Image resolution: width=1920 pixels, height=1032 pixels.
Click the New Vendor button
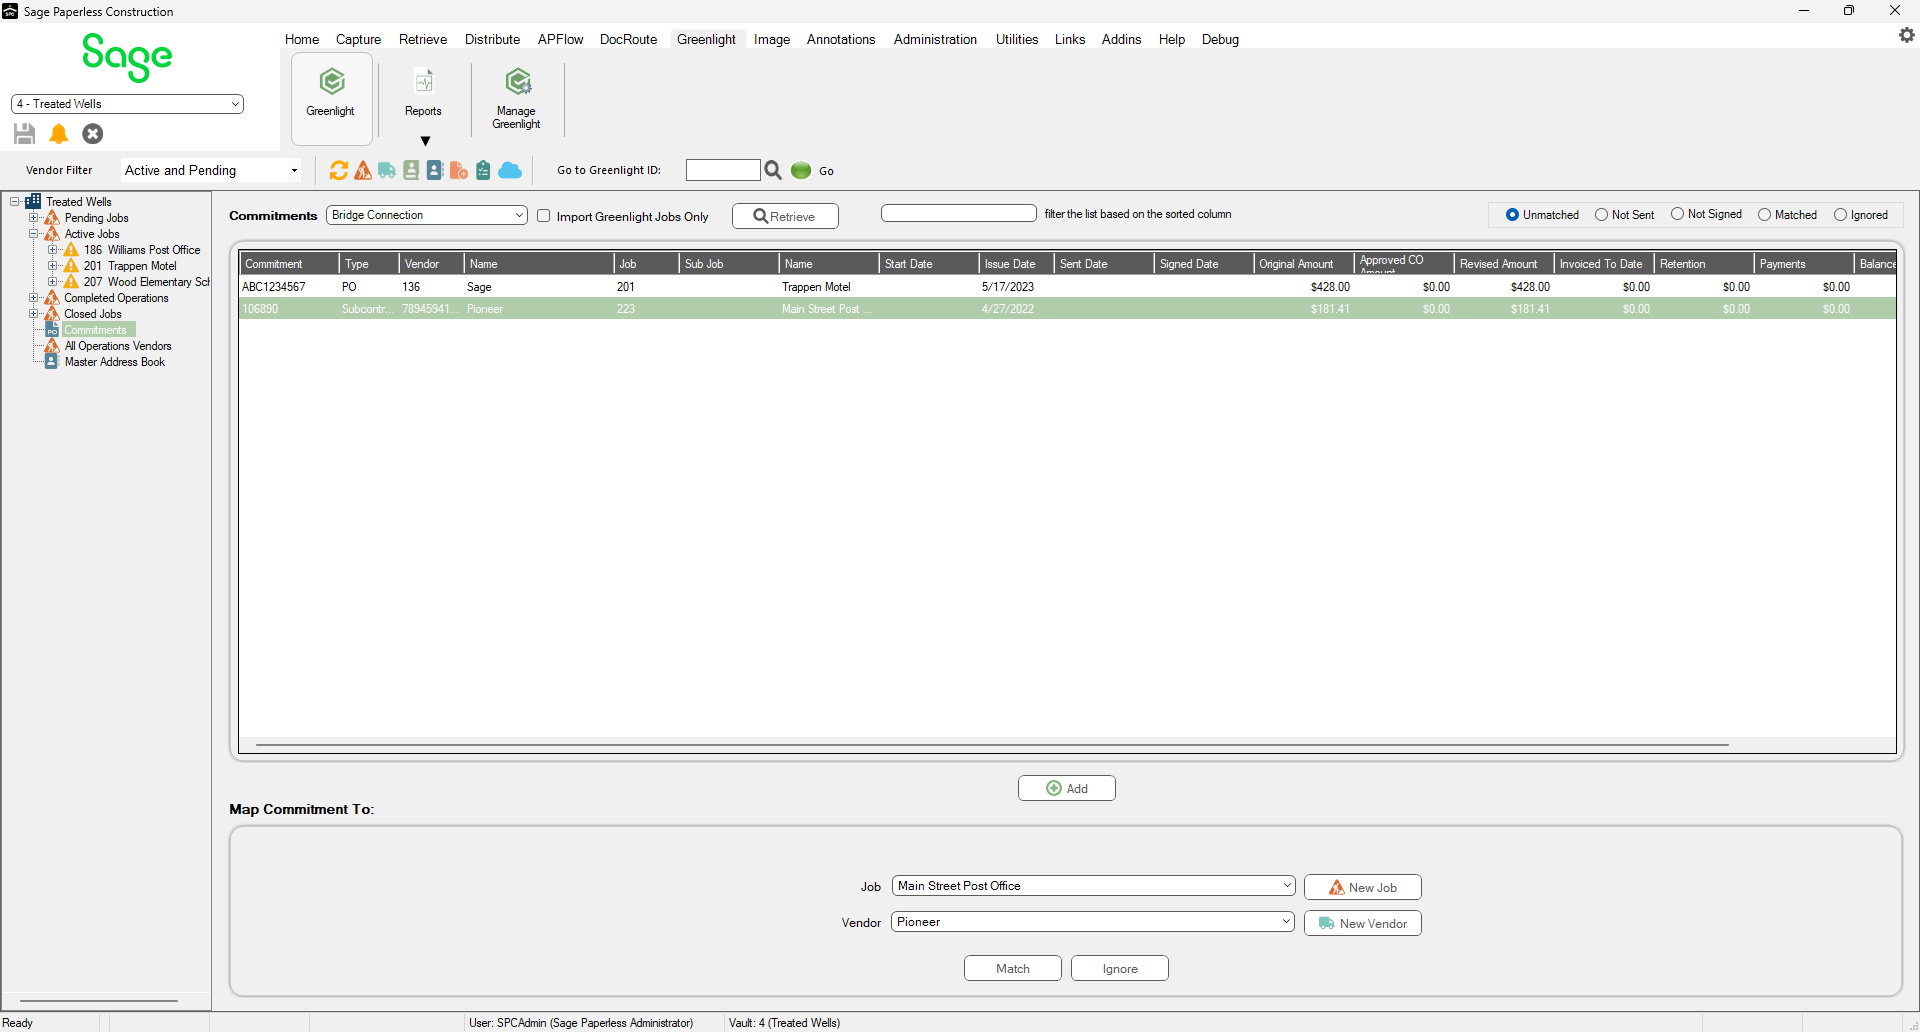[x=1363, y=923]
